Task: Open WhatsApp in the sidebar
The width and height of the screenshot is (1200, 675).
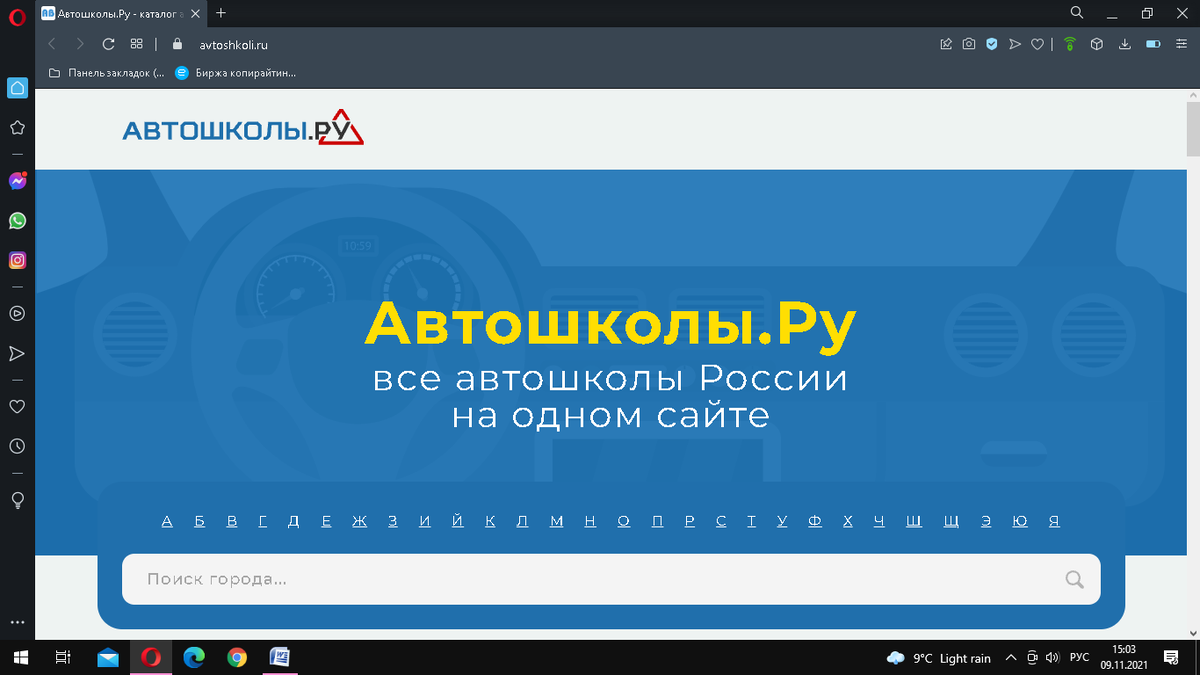Action: pos(17,221)
